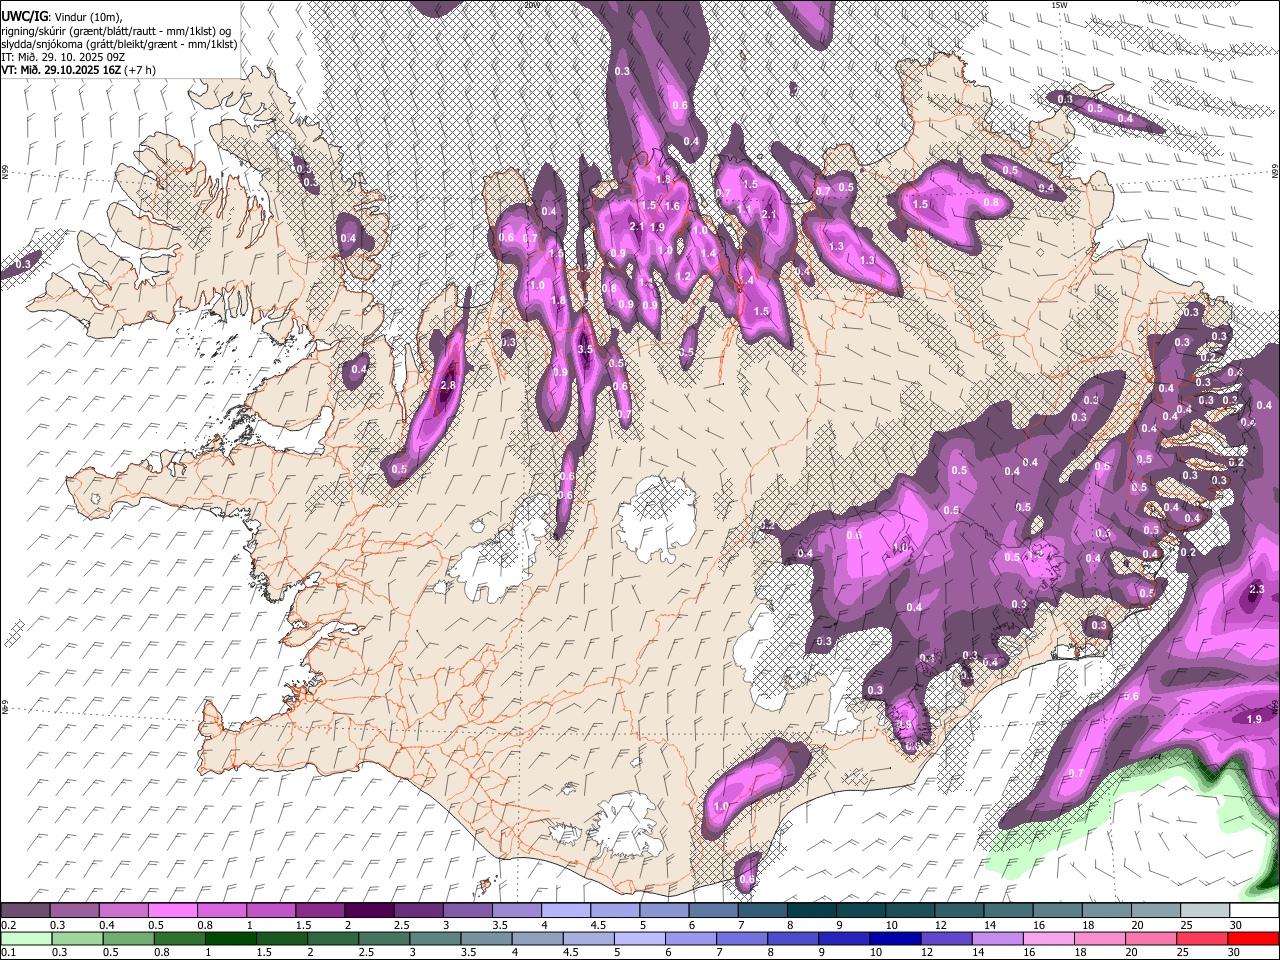Image resolution: width=1280 pixels, height=960 pixels.
Task: Select the bright red 30 rain legend swatch
Action: point(1253,938)
